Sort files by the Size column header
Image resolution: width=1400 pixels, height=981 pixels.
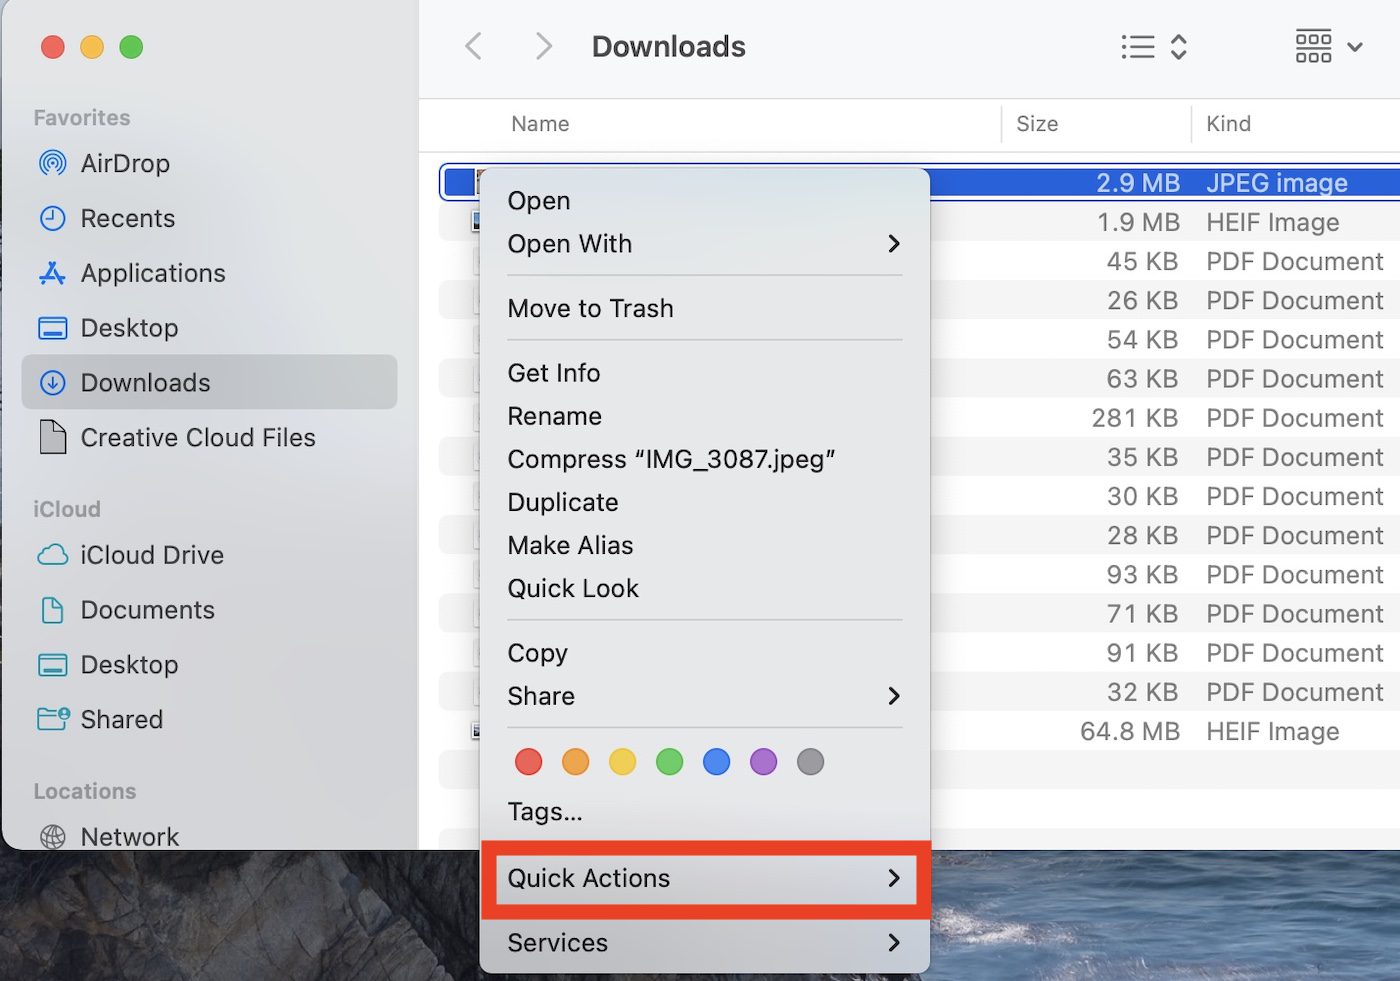tap(1037, 124)
